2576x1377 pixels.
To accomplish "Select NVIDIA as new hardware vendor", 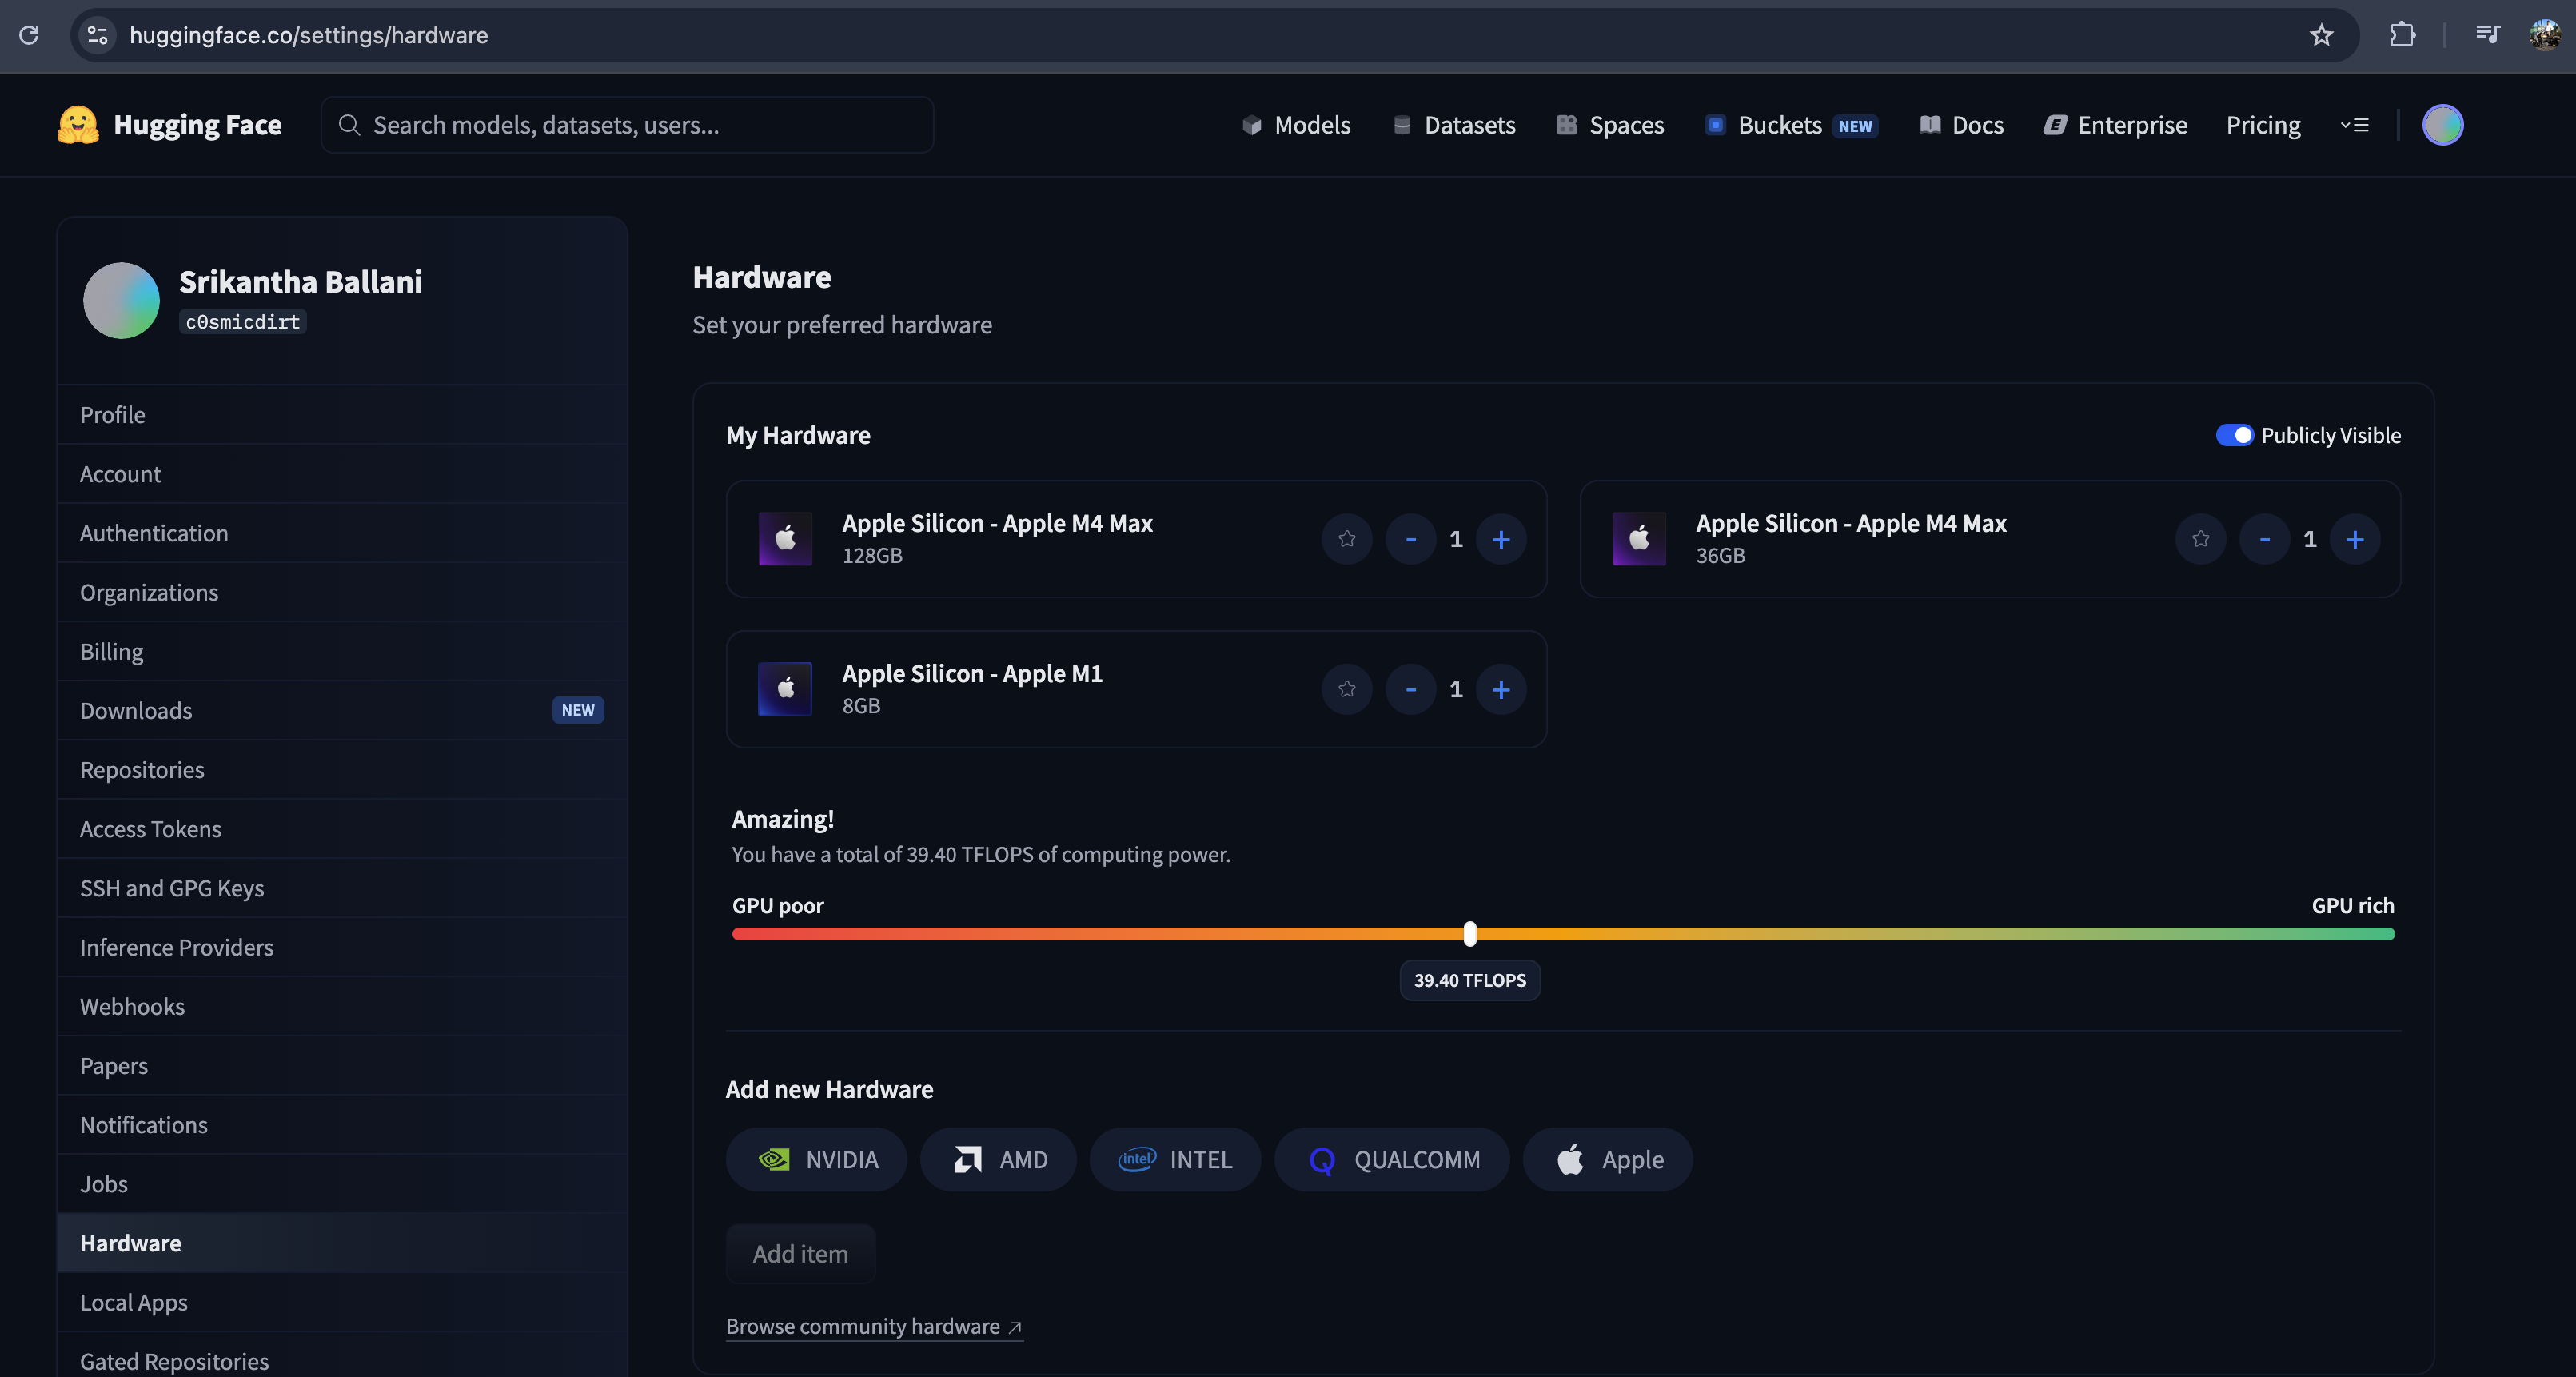I will coord(816,1159).
